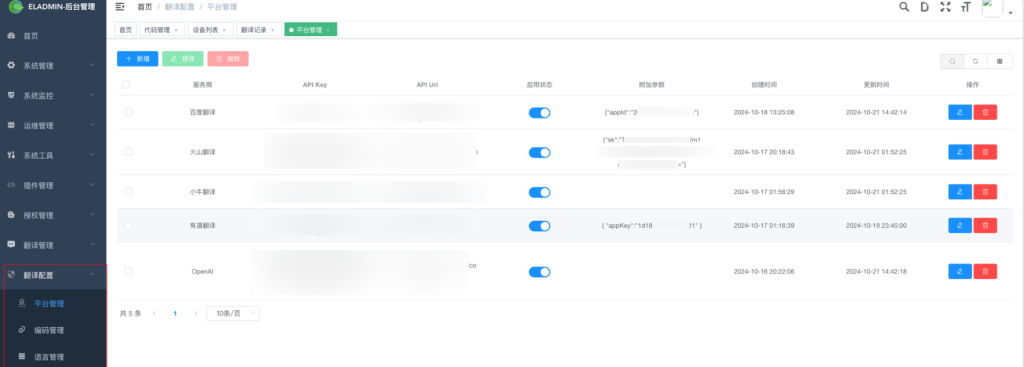Expand the 插件管理 sidebar menu

point(53,185)
